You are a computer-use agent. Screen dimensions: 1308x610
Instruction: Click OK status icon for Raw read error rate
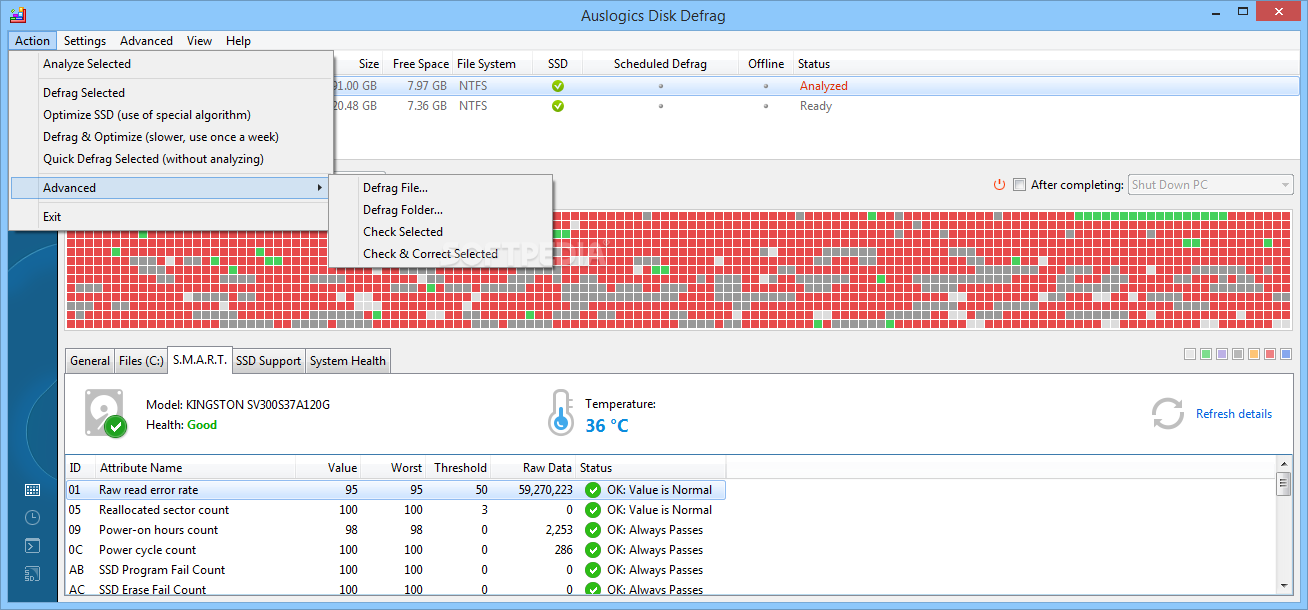(x=593, y=490)
